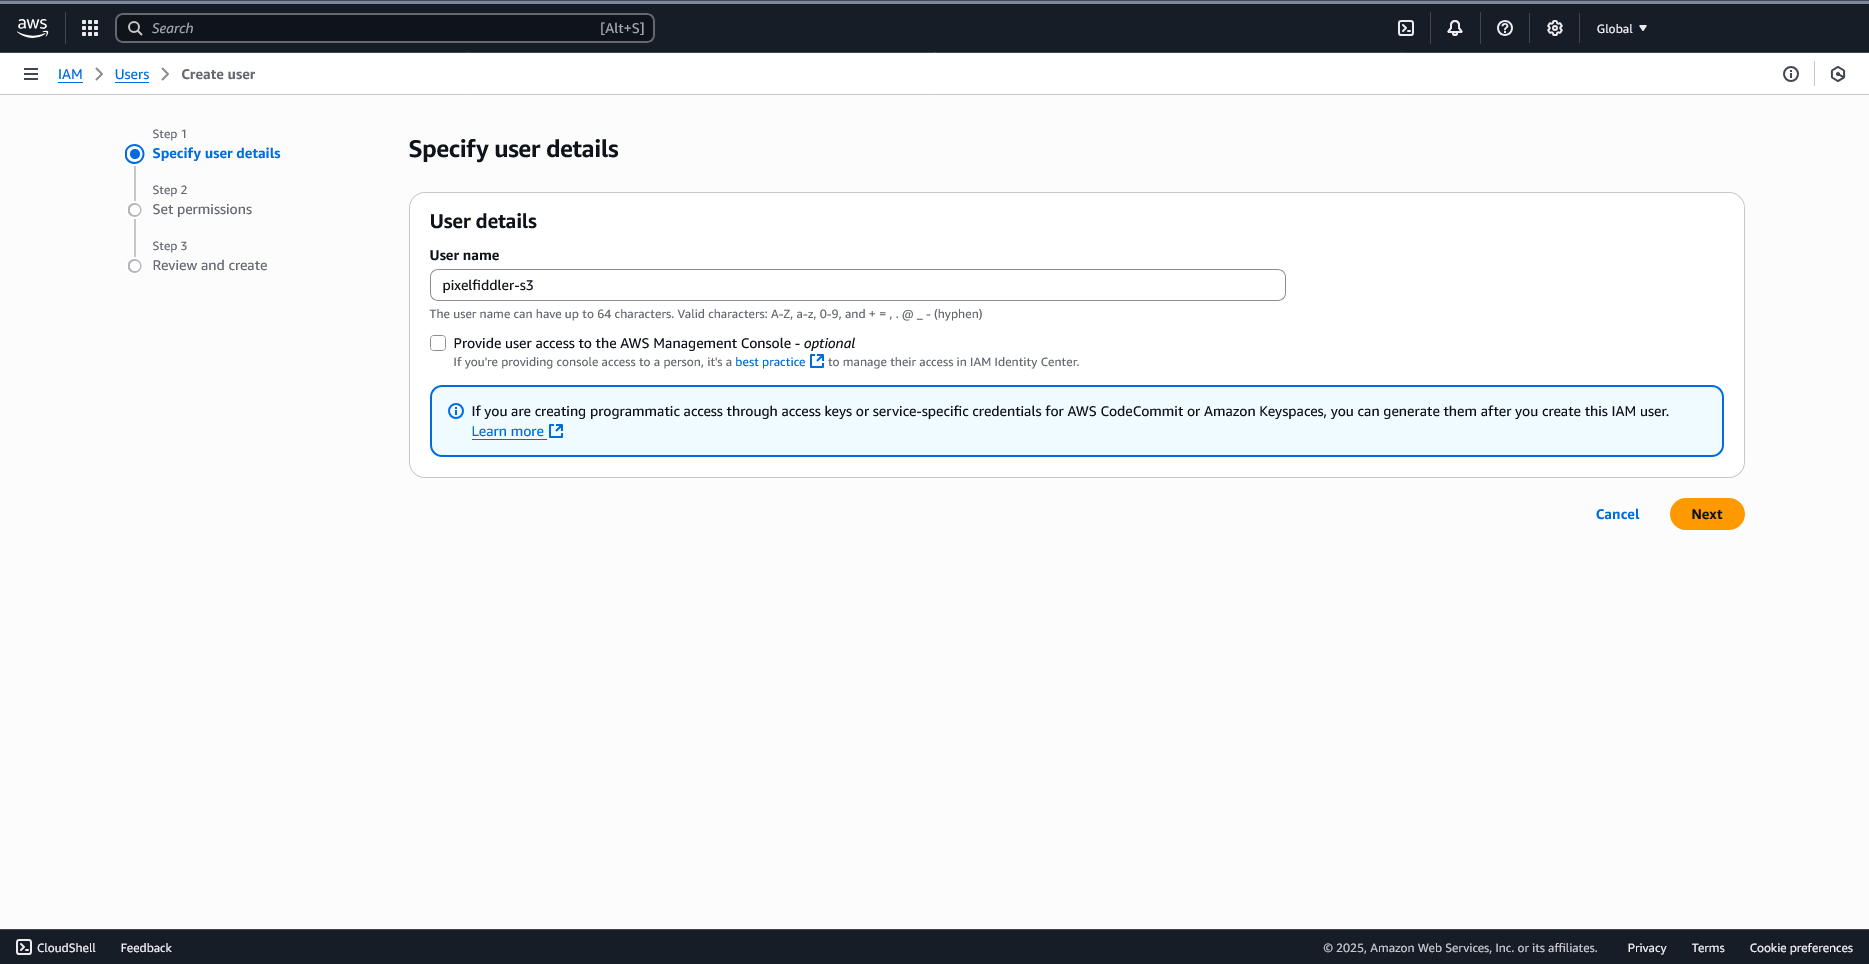
Task: Click the hexagon icon at top right
Action: click(1838, 74)
